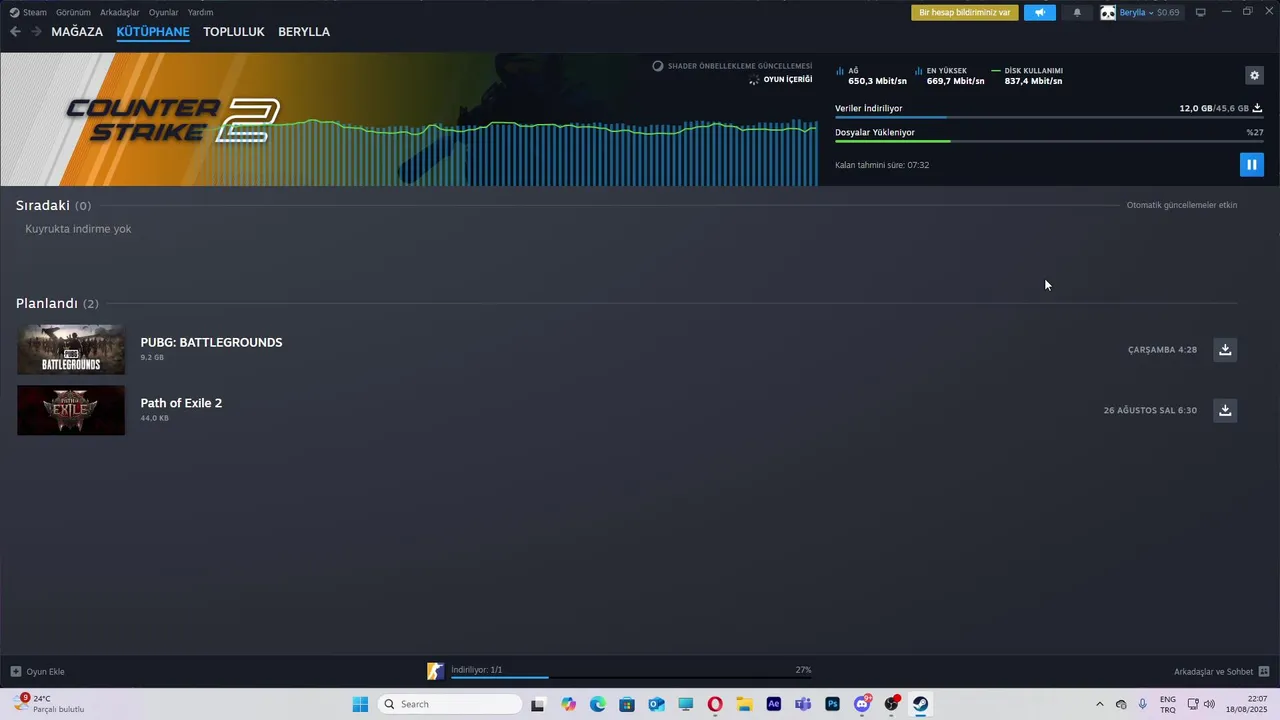This screenshot has width=1280, height=720.
Task: Start Path of Exile 2 download now
Action: (x=1225, y=410)
